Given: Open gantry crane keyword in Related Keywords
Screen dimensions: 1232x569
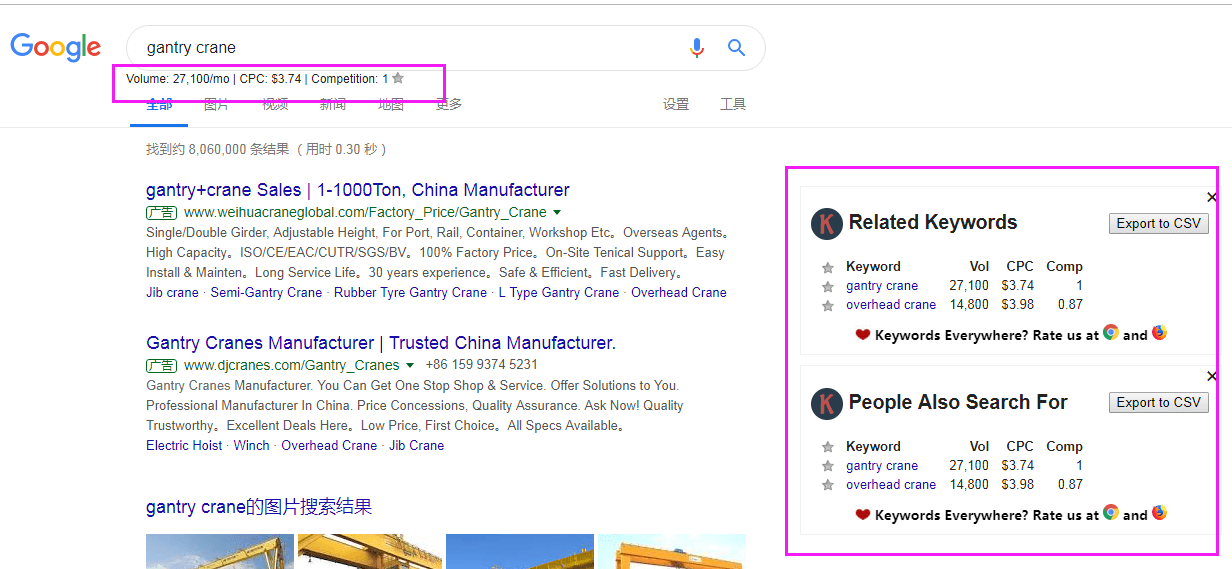Looking at the screenshot, I should click(882, 286).
